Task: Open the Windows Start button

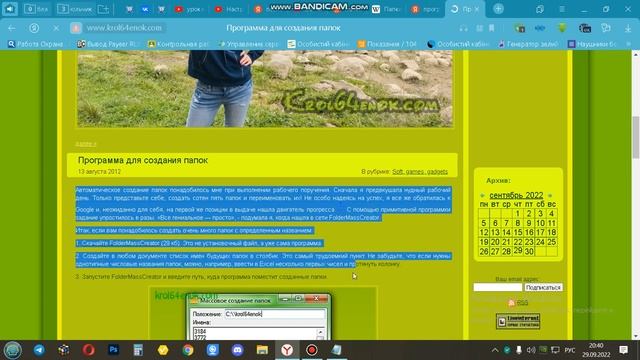Action: pyautogui.click(x=13, y=350)
